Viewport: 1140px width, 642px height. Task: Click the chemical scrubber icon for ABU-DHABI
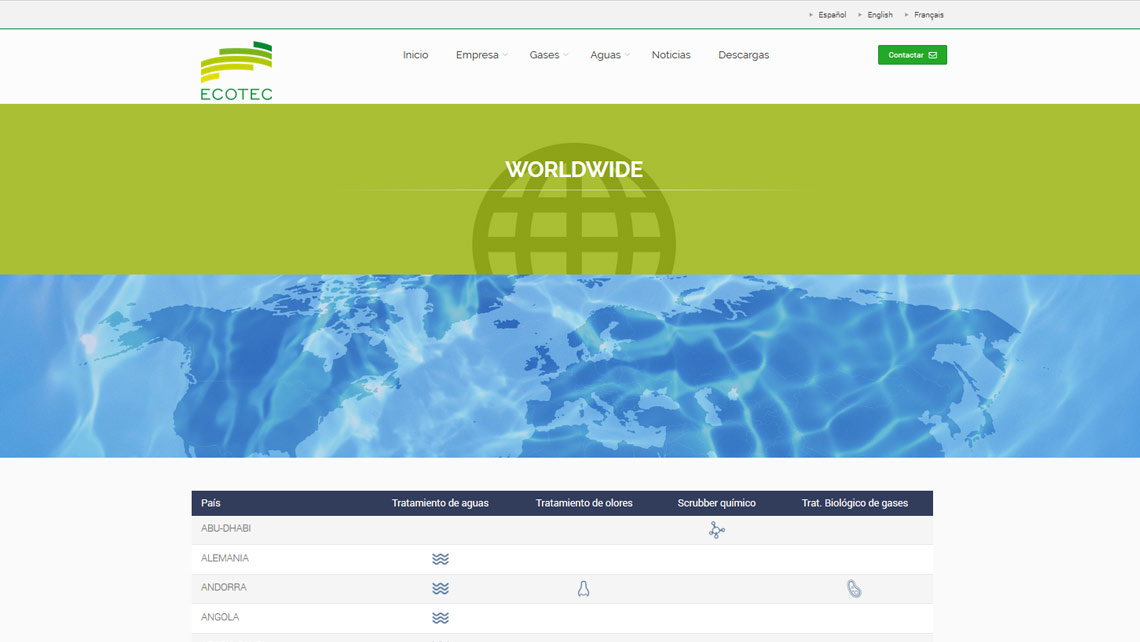716,530
